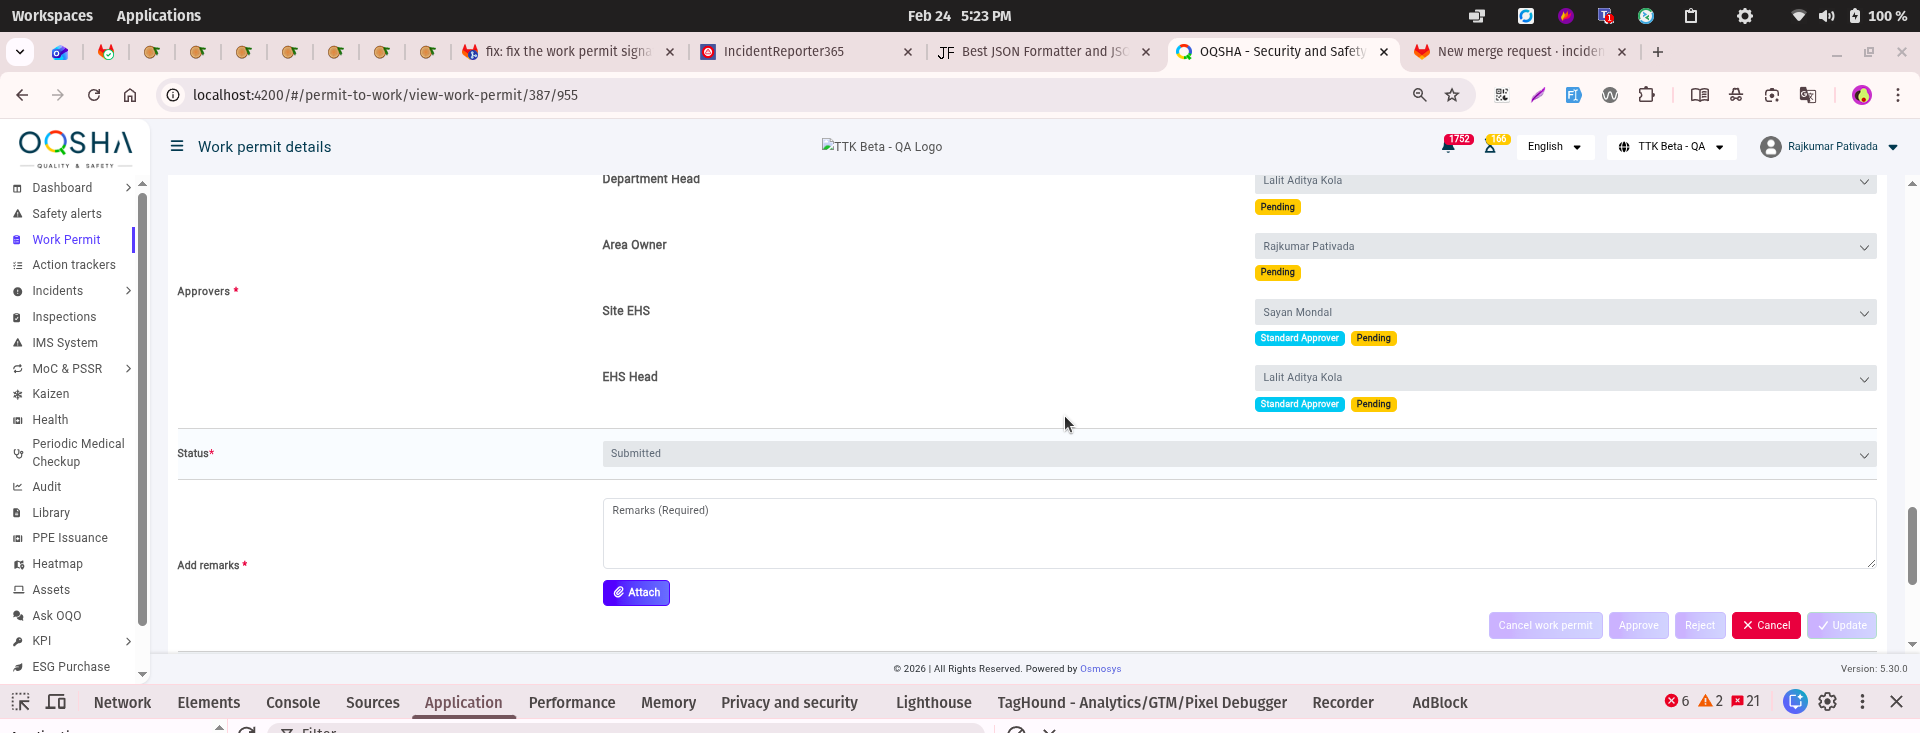Image resolution: width=1920 pixels, height=733 pixels.
Task: Click the red Cancel button
Action: point(1766,626)
